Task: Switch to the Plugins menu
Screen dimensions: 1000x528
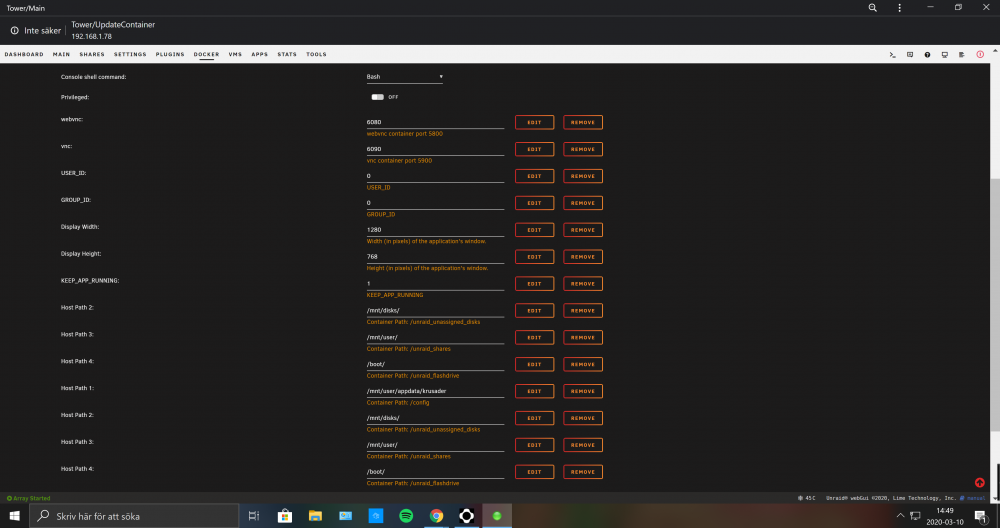Action: (170, 55)
